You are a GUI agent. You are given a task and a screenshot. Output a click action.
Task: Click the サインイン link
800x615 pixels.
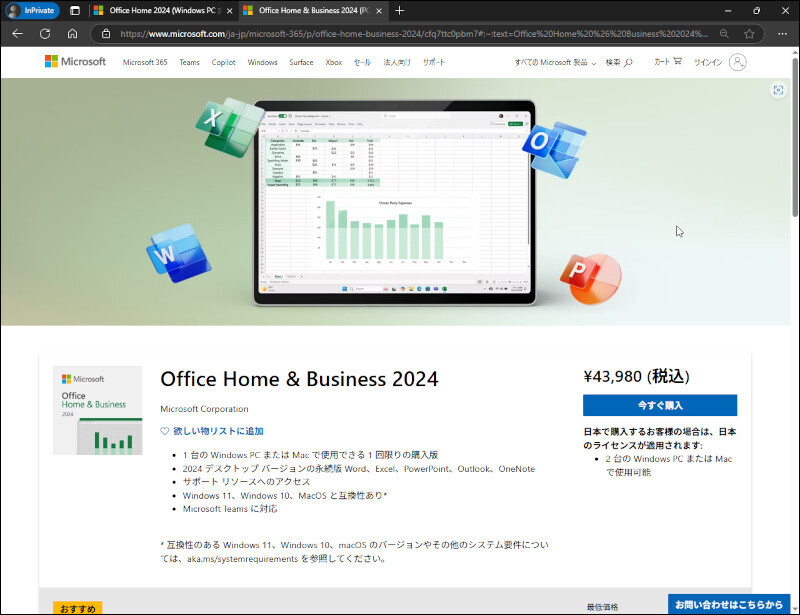point(708,62)
